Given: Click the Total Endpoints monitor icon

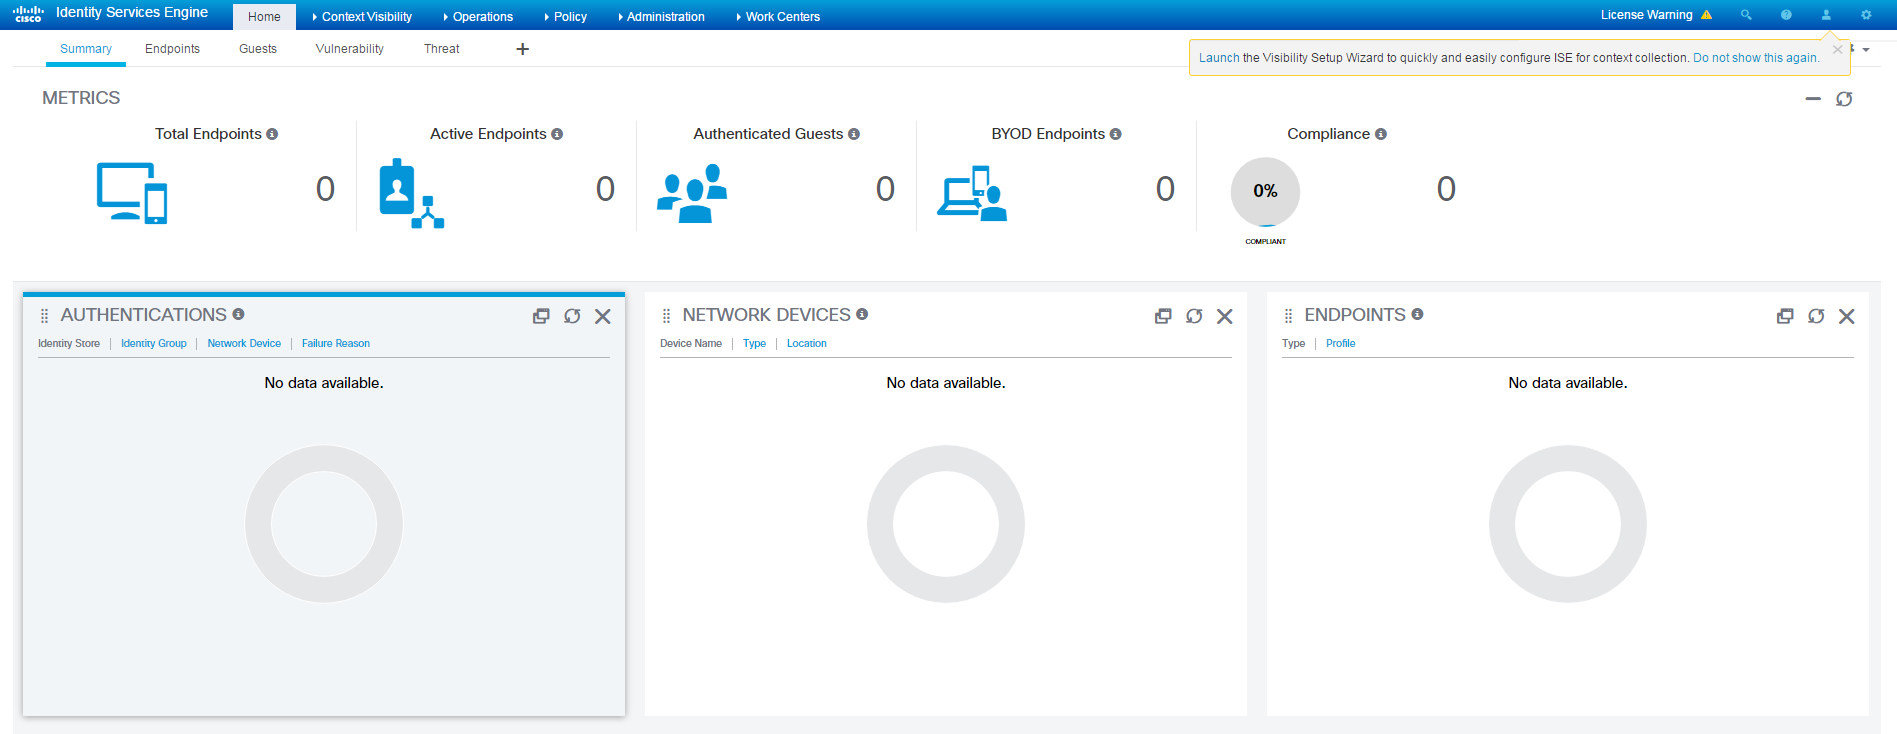Looking at the screenshot, I should pyautogui.click(x=132, y=193).
